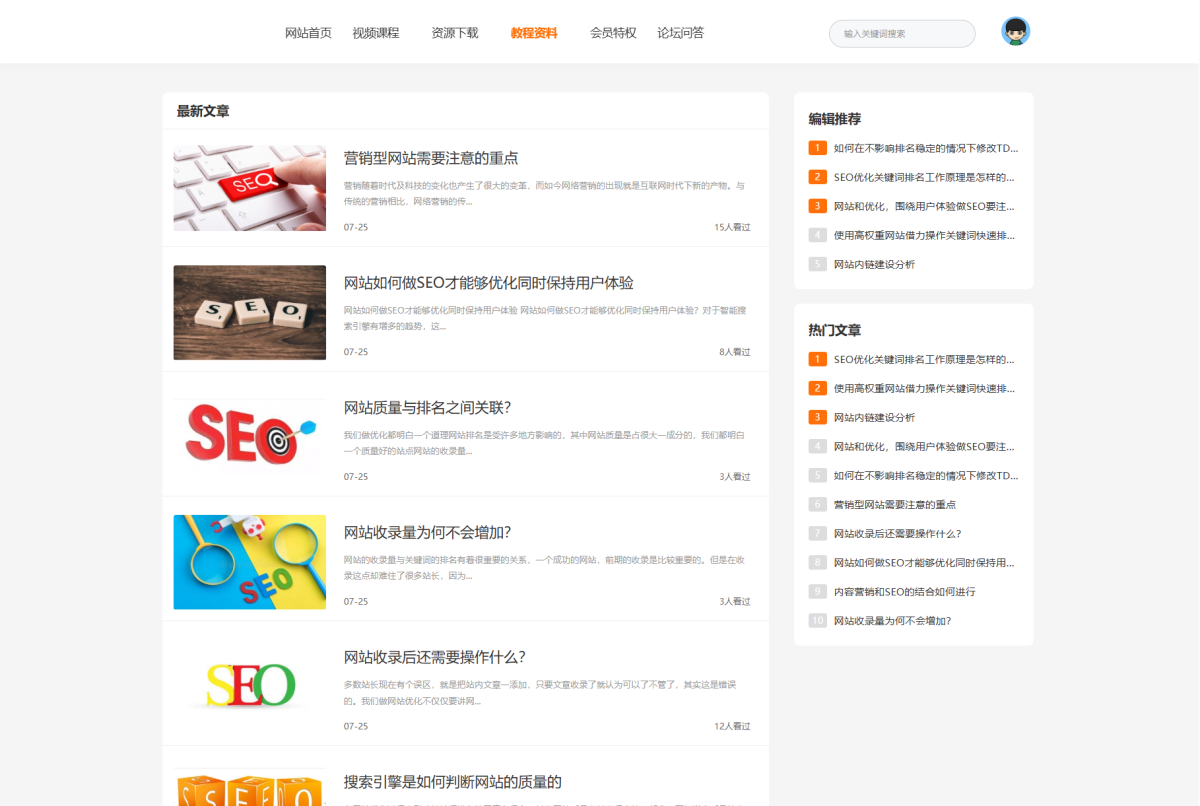Open wooden S.E.O. tiles thumbnail image

click(x=250, y=312)
